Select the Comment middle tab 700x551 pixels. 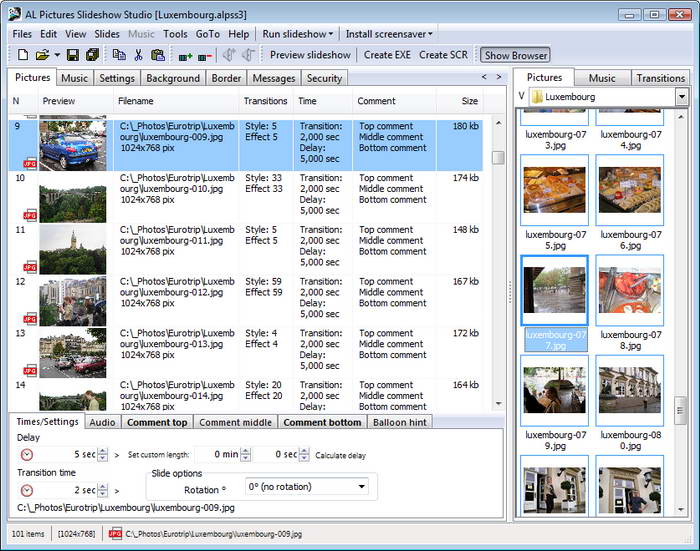(x=235, y=422)
